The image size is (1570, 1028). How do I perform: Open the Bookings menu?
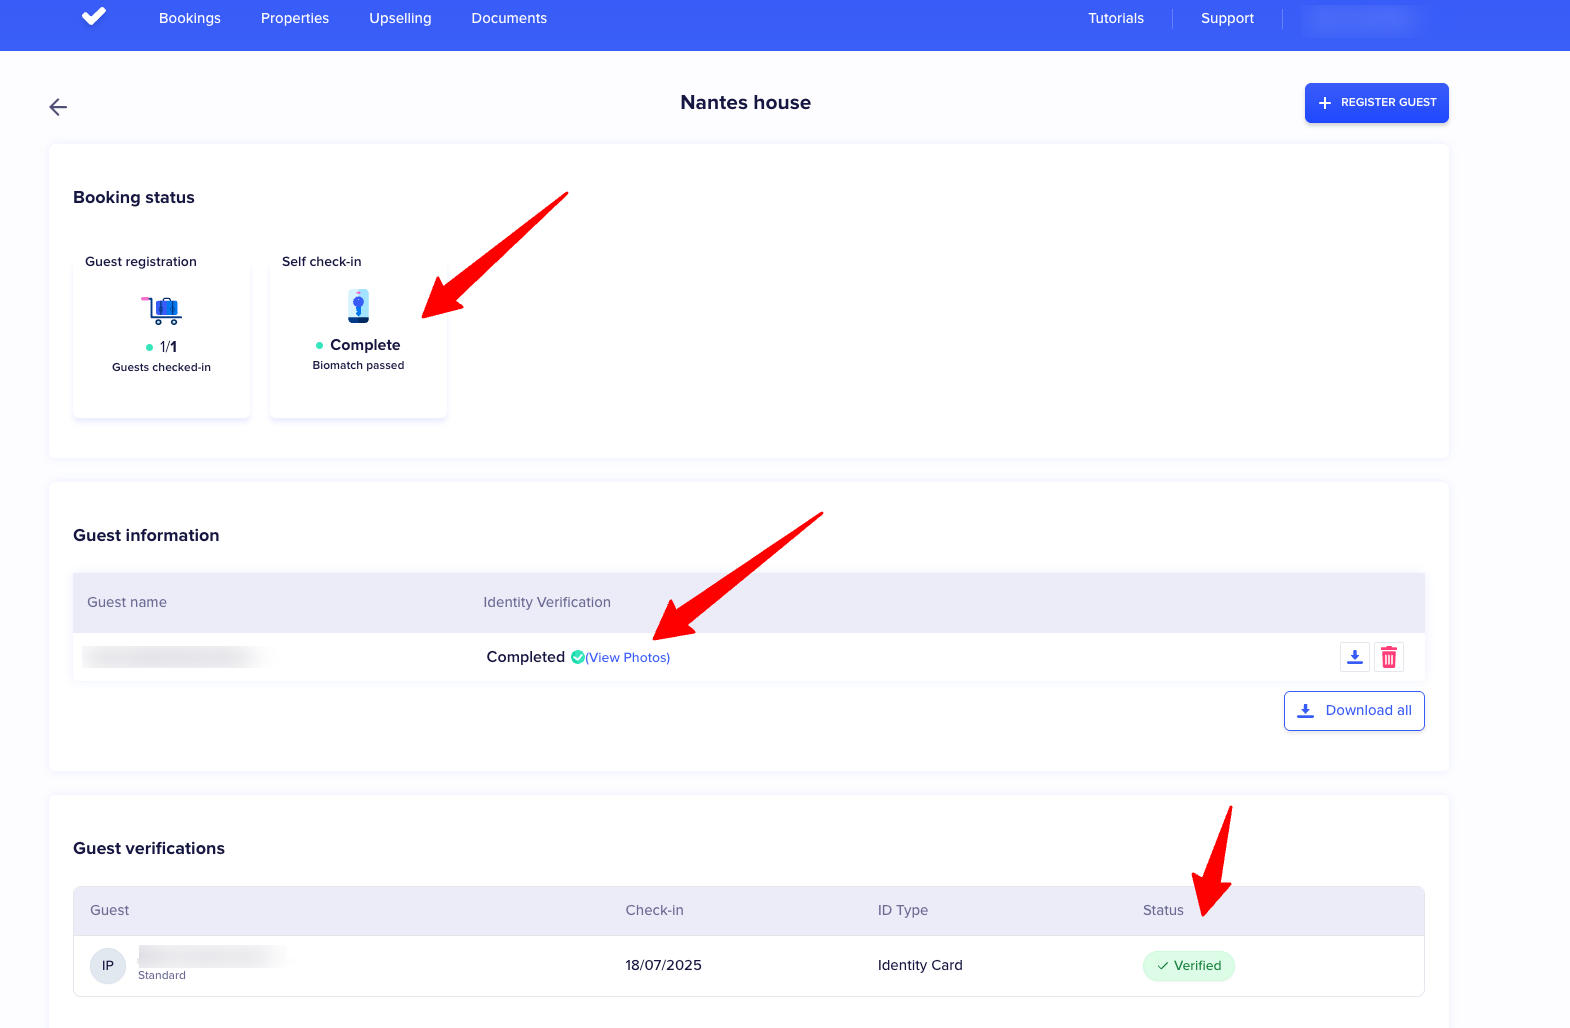tap(190, 18)
